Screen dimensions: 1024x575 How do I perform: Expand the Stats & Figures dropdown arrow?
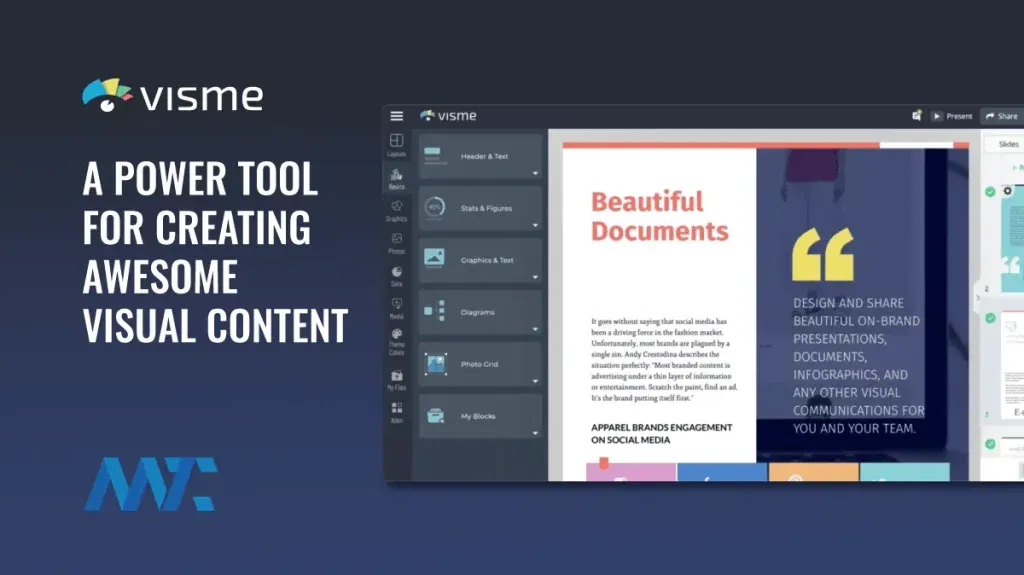tap(535, 225)
